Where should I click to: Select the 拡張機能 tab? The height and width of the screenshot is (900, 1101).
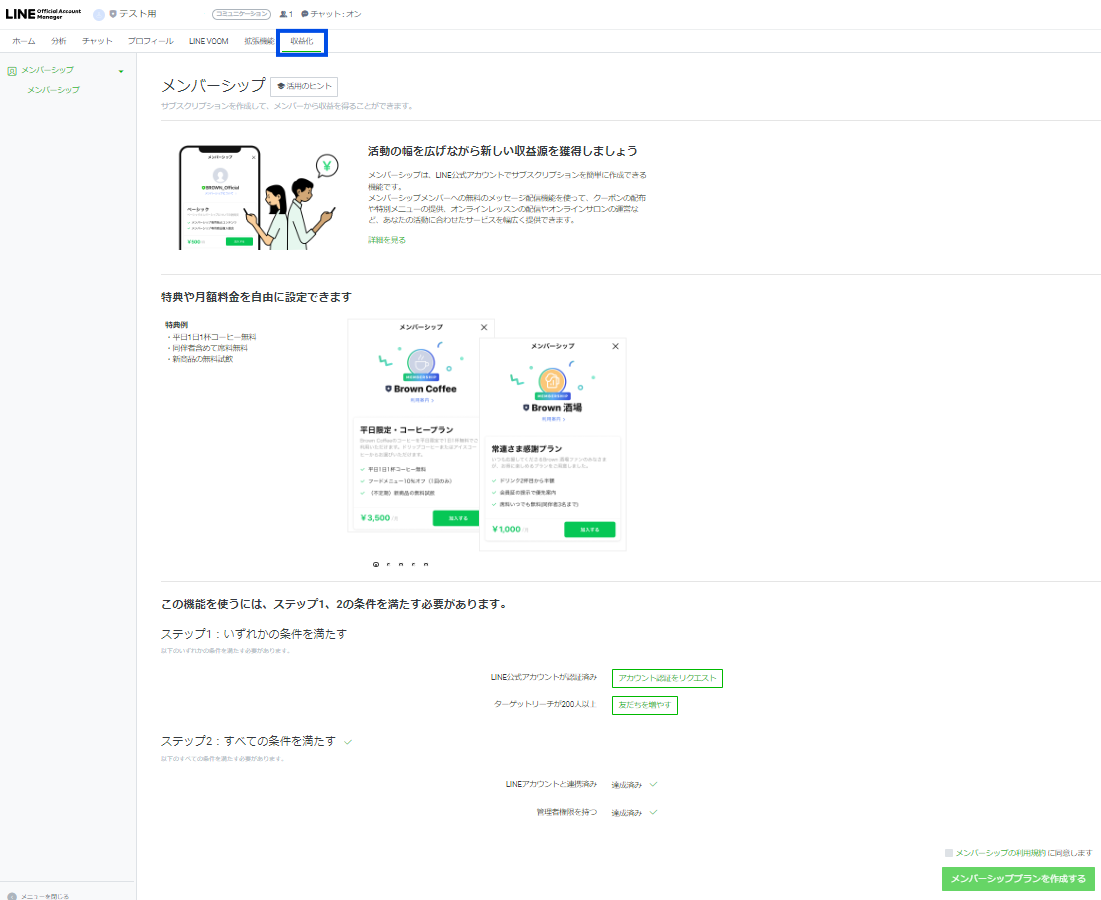(258, 41)
